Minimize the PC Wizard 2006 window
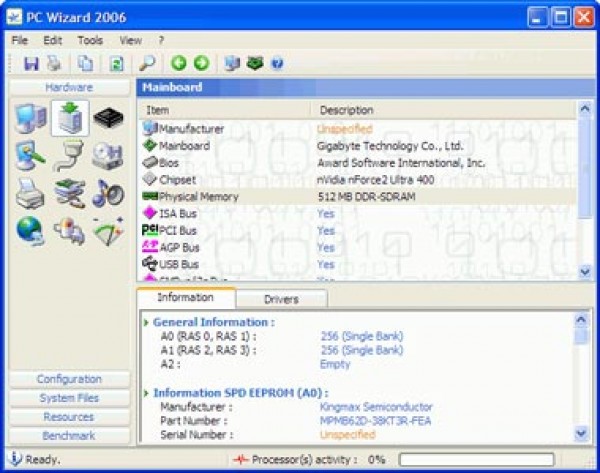The width and height of the screenshot is (600, 473). point(537,17)
